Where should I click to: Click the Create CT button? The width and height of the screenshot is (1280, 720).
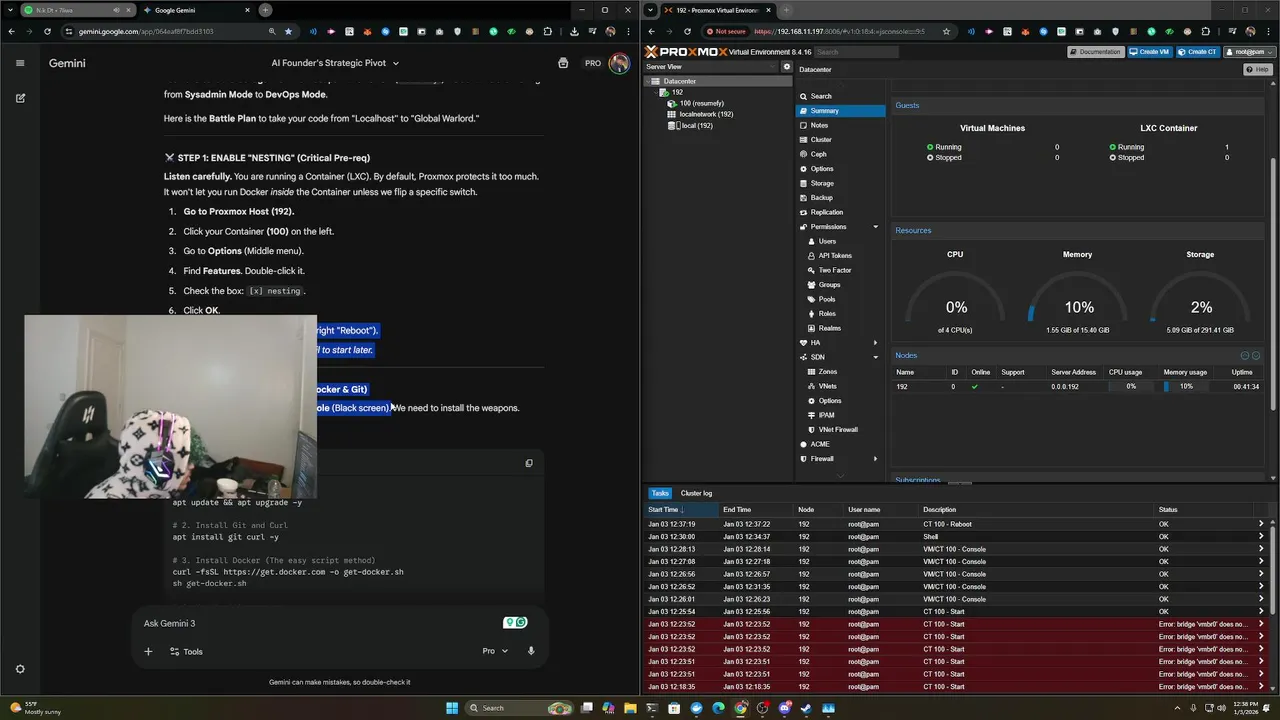coord(1197,52)
